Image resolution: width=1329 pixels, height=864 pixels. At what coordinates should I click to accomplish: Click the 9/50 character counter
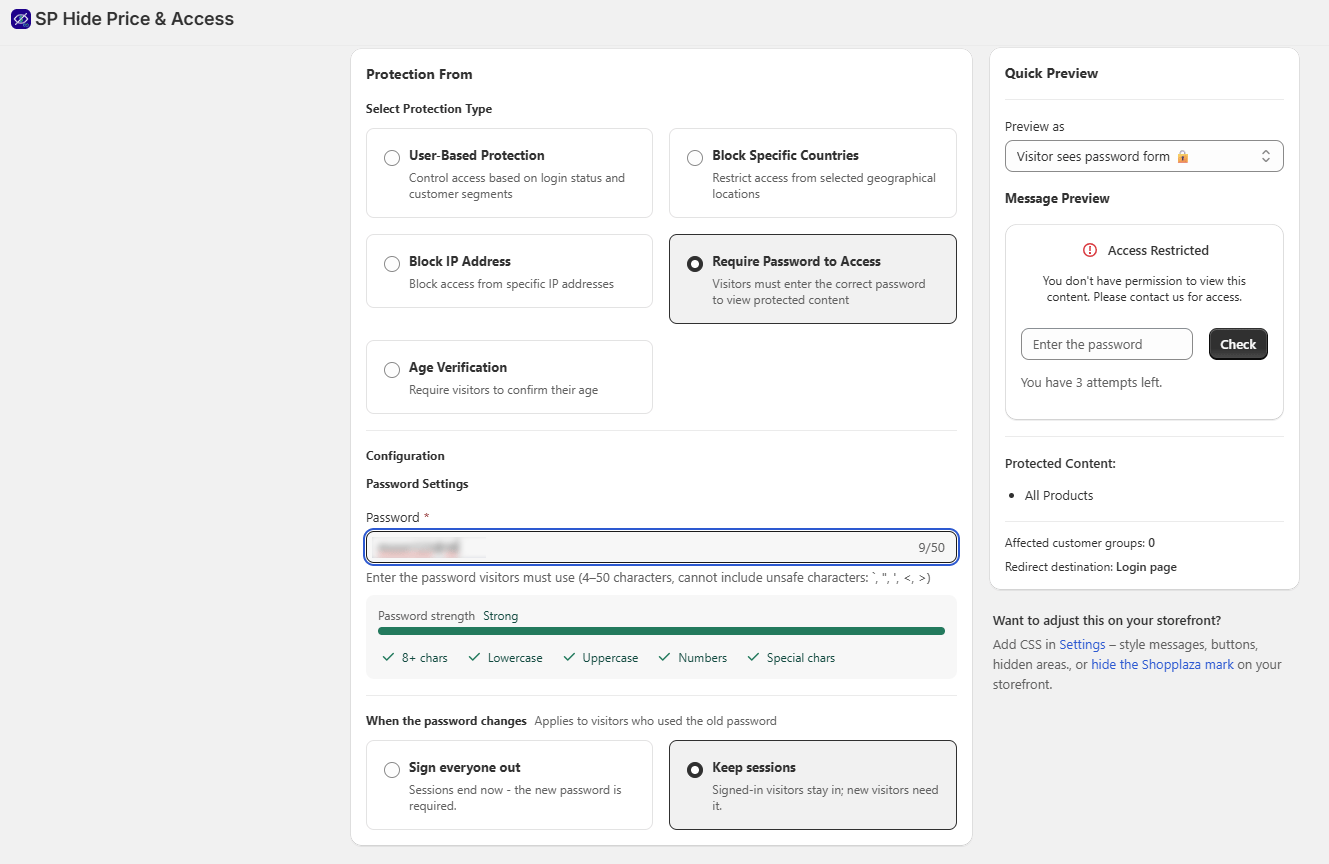931,547
